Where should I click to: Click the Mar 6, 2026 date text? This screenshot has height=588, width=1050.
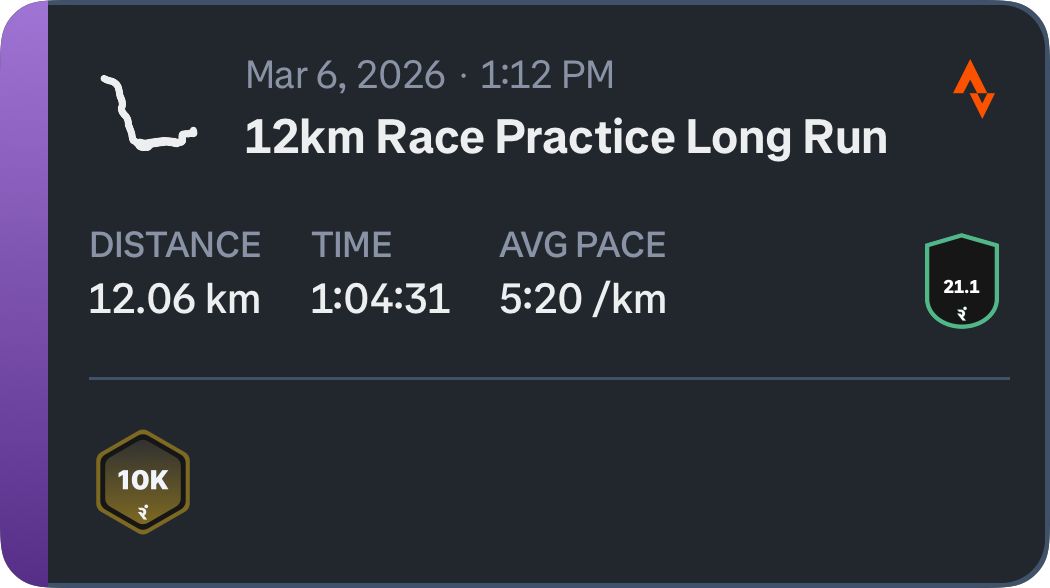click(x=345, y=75)
